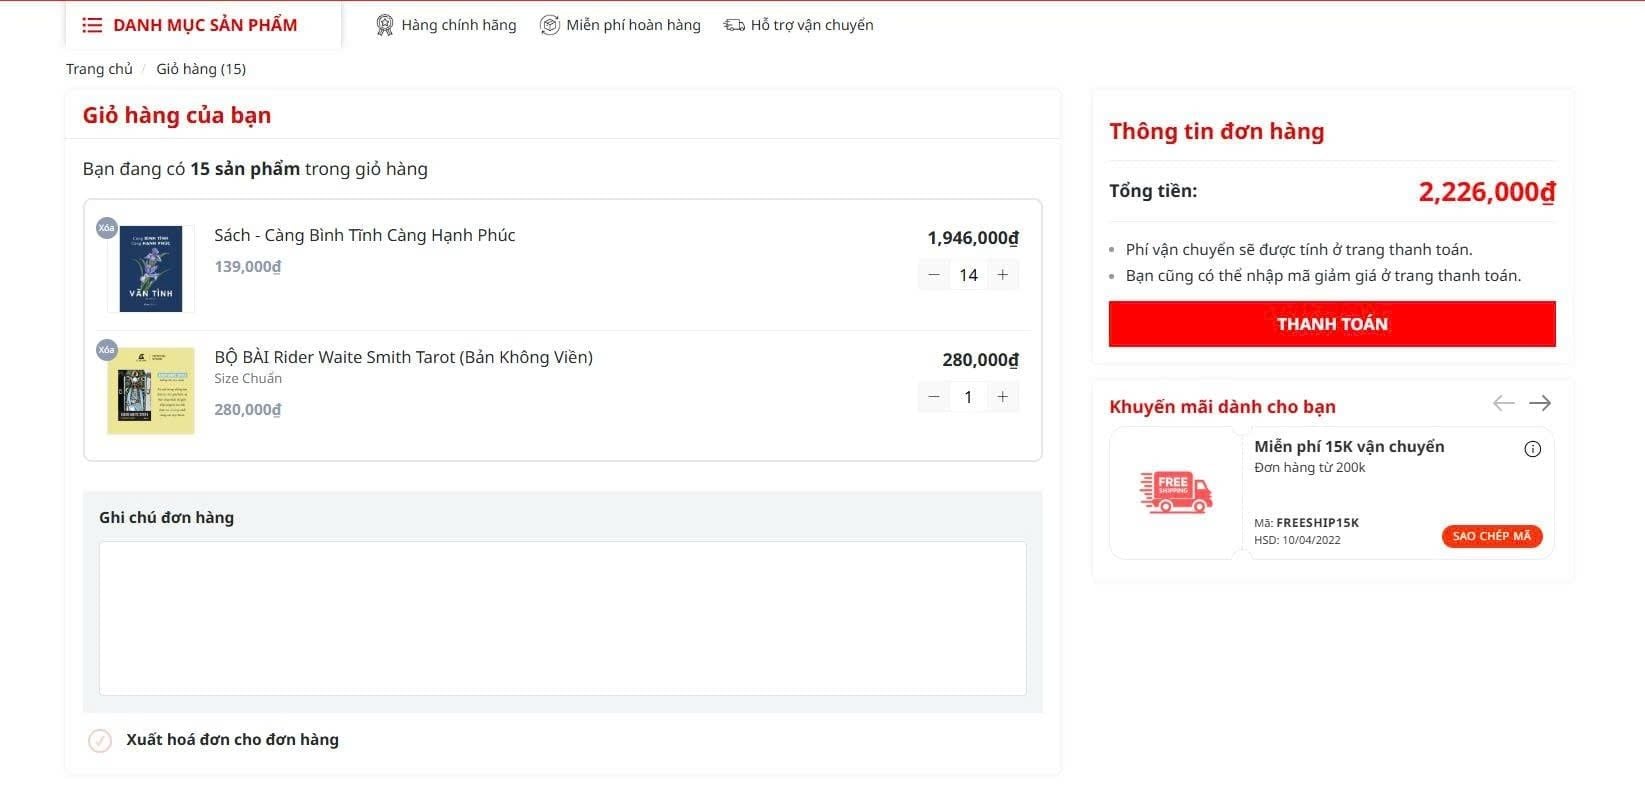Go to Trang chủ breadcrumb link
This screenshot has height=791, width=1645.
(x=99, y=69)
